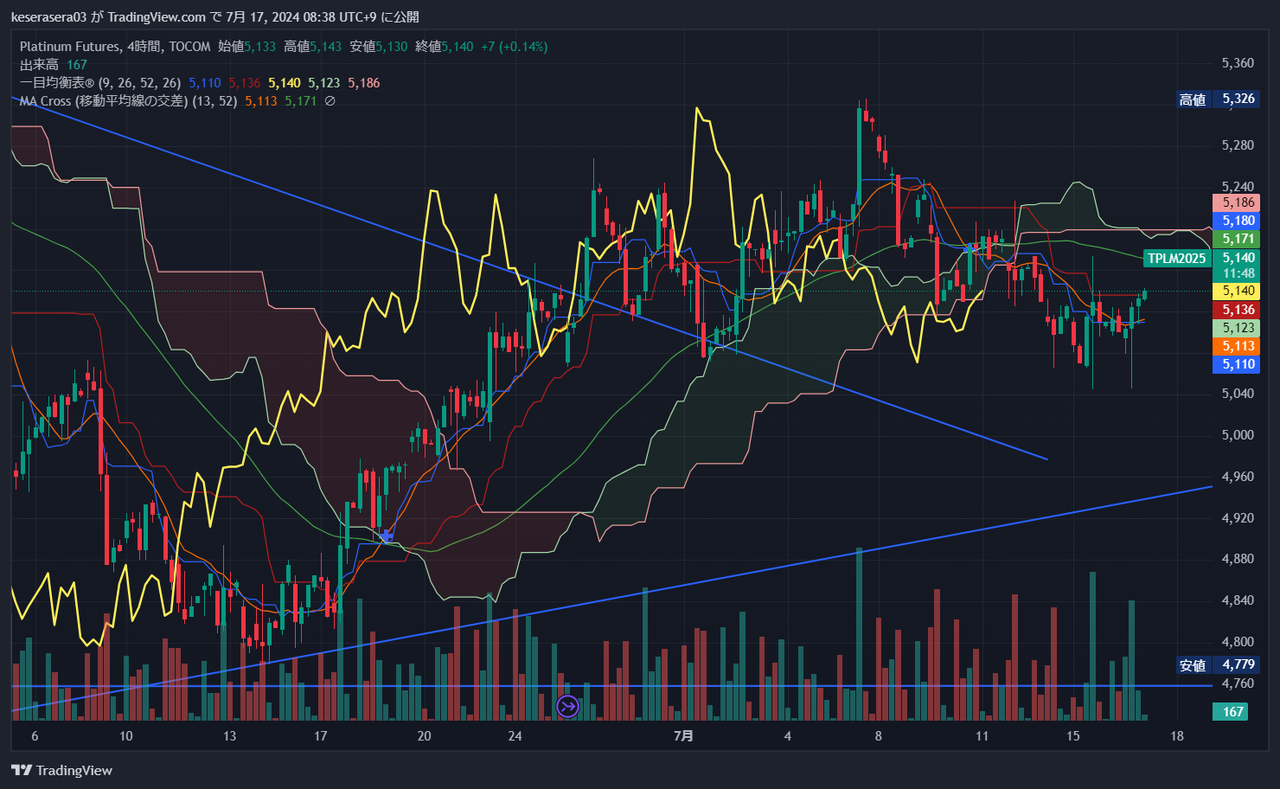Click the 5,280 price scale label
The width and height of the screenshot is (1280, 789).
click(x=1238, y=146)
